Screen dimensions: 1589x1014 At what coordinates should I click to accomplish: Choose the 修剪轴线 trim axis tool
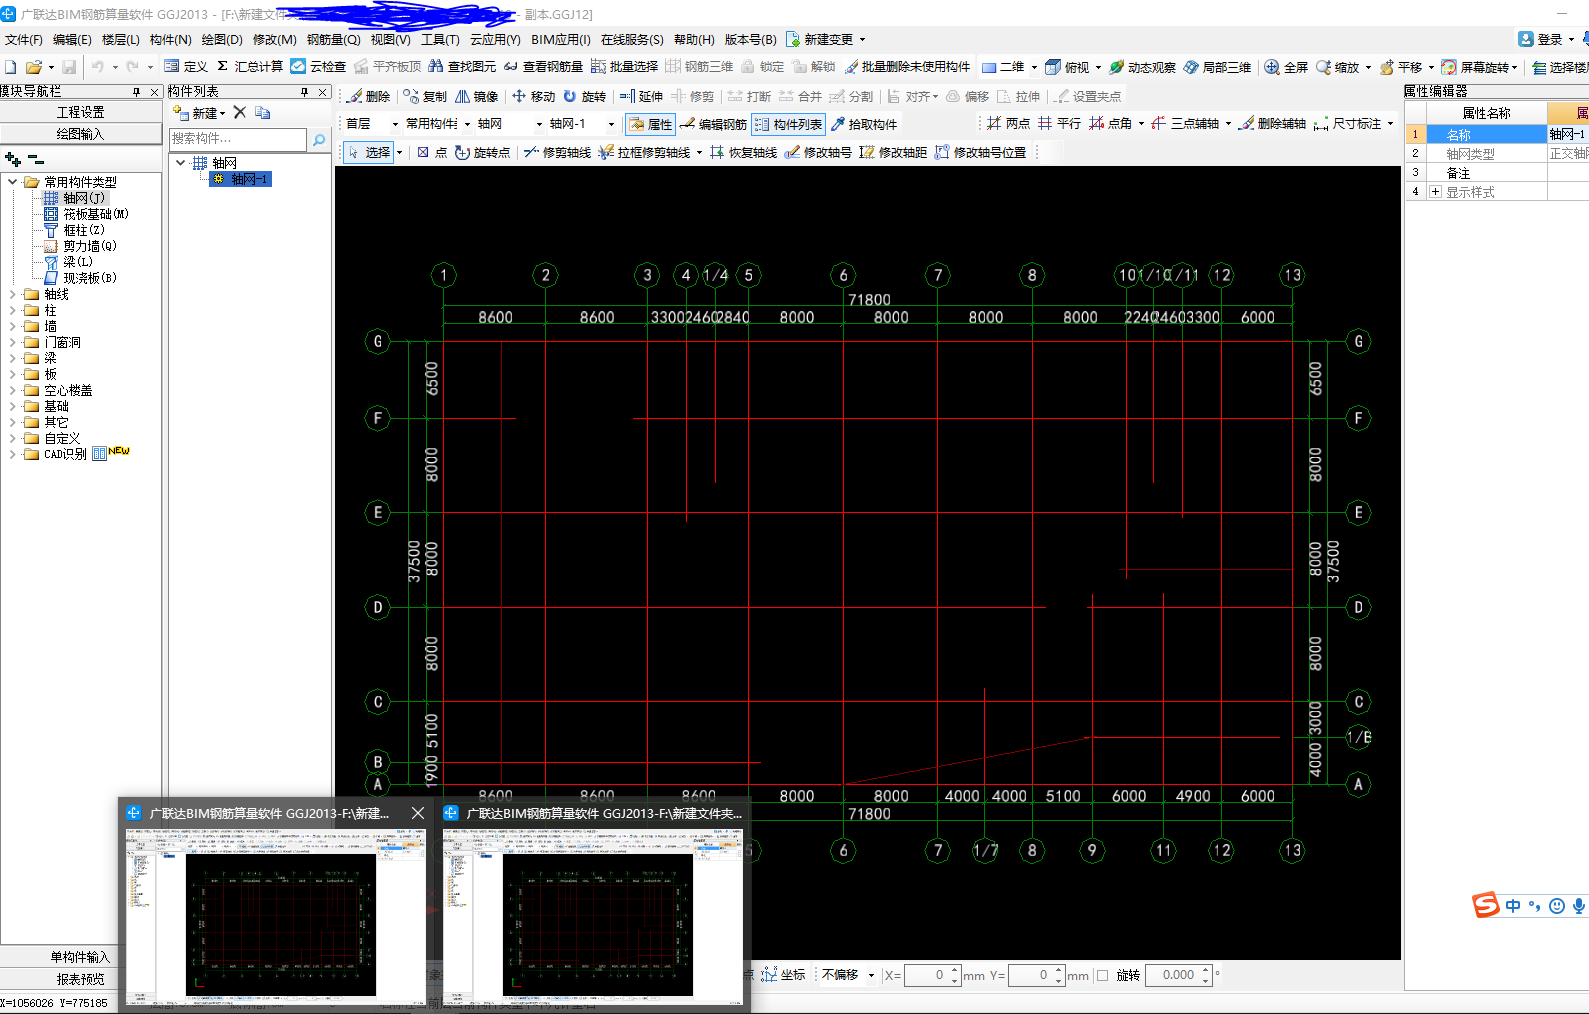pyautogui.click(x=557, y=153)
